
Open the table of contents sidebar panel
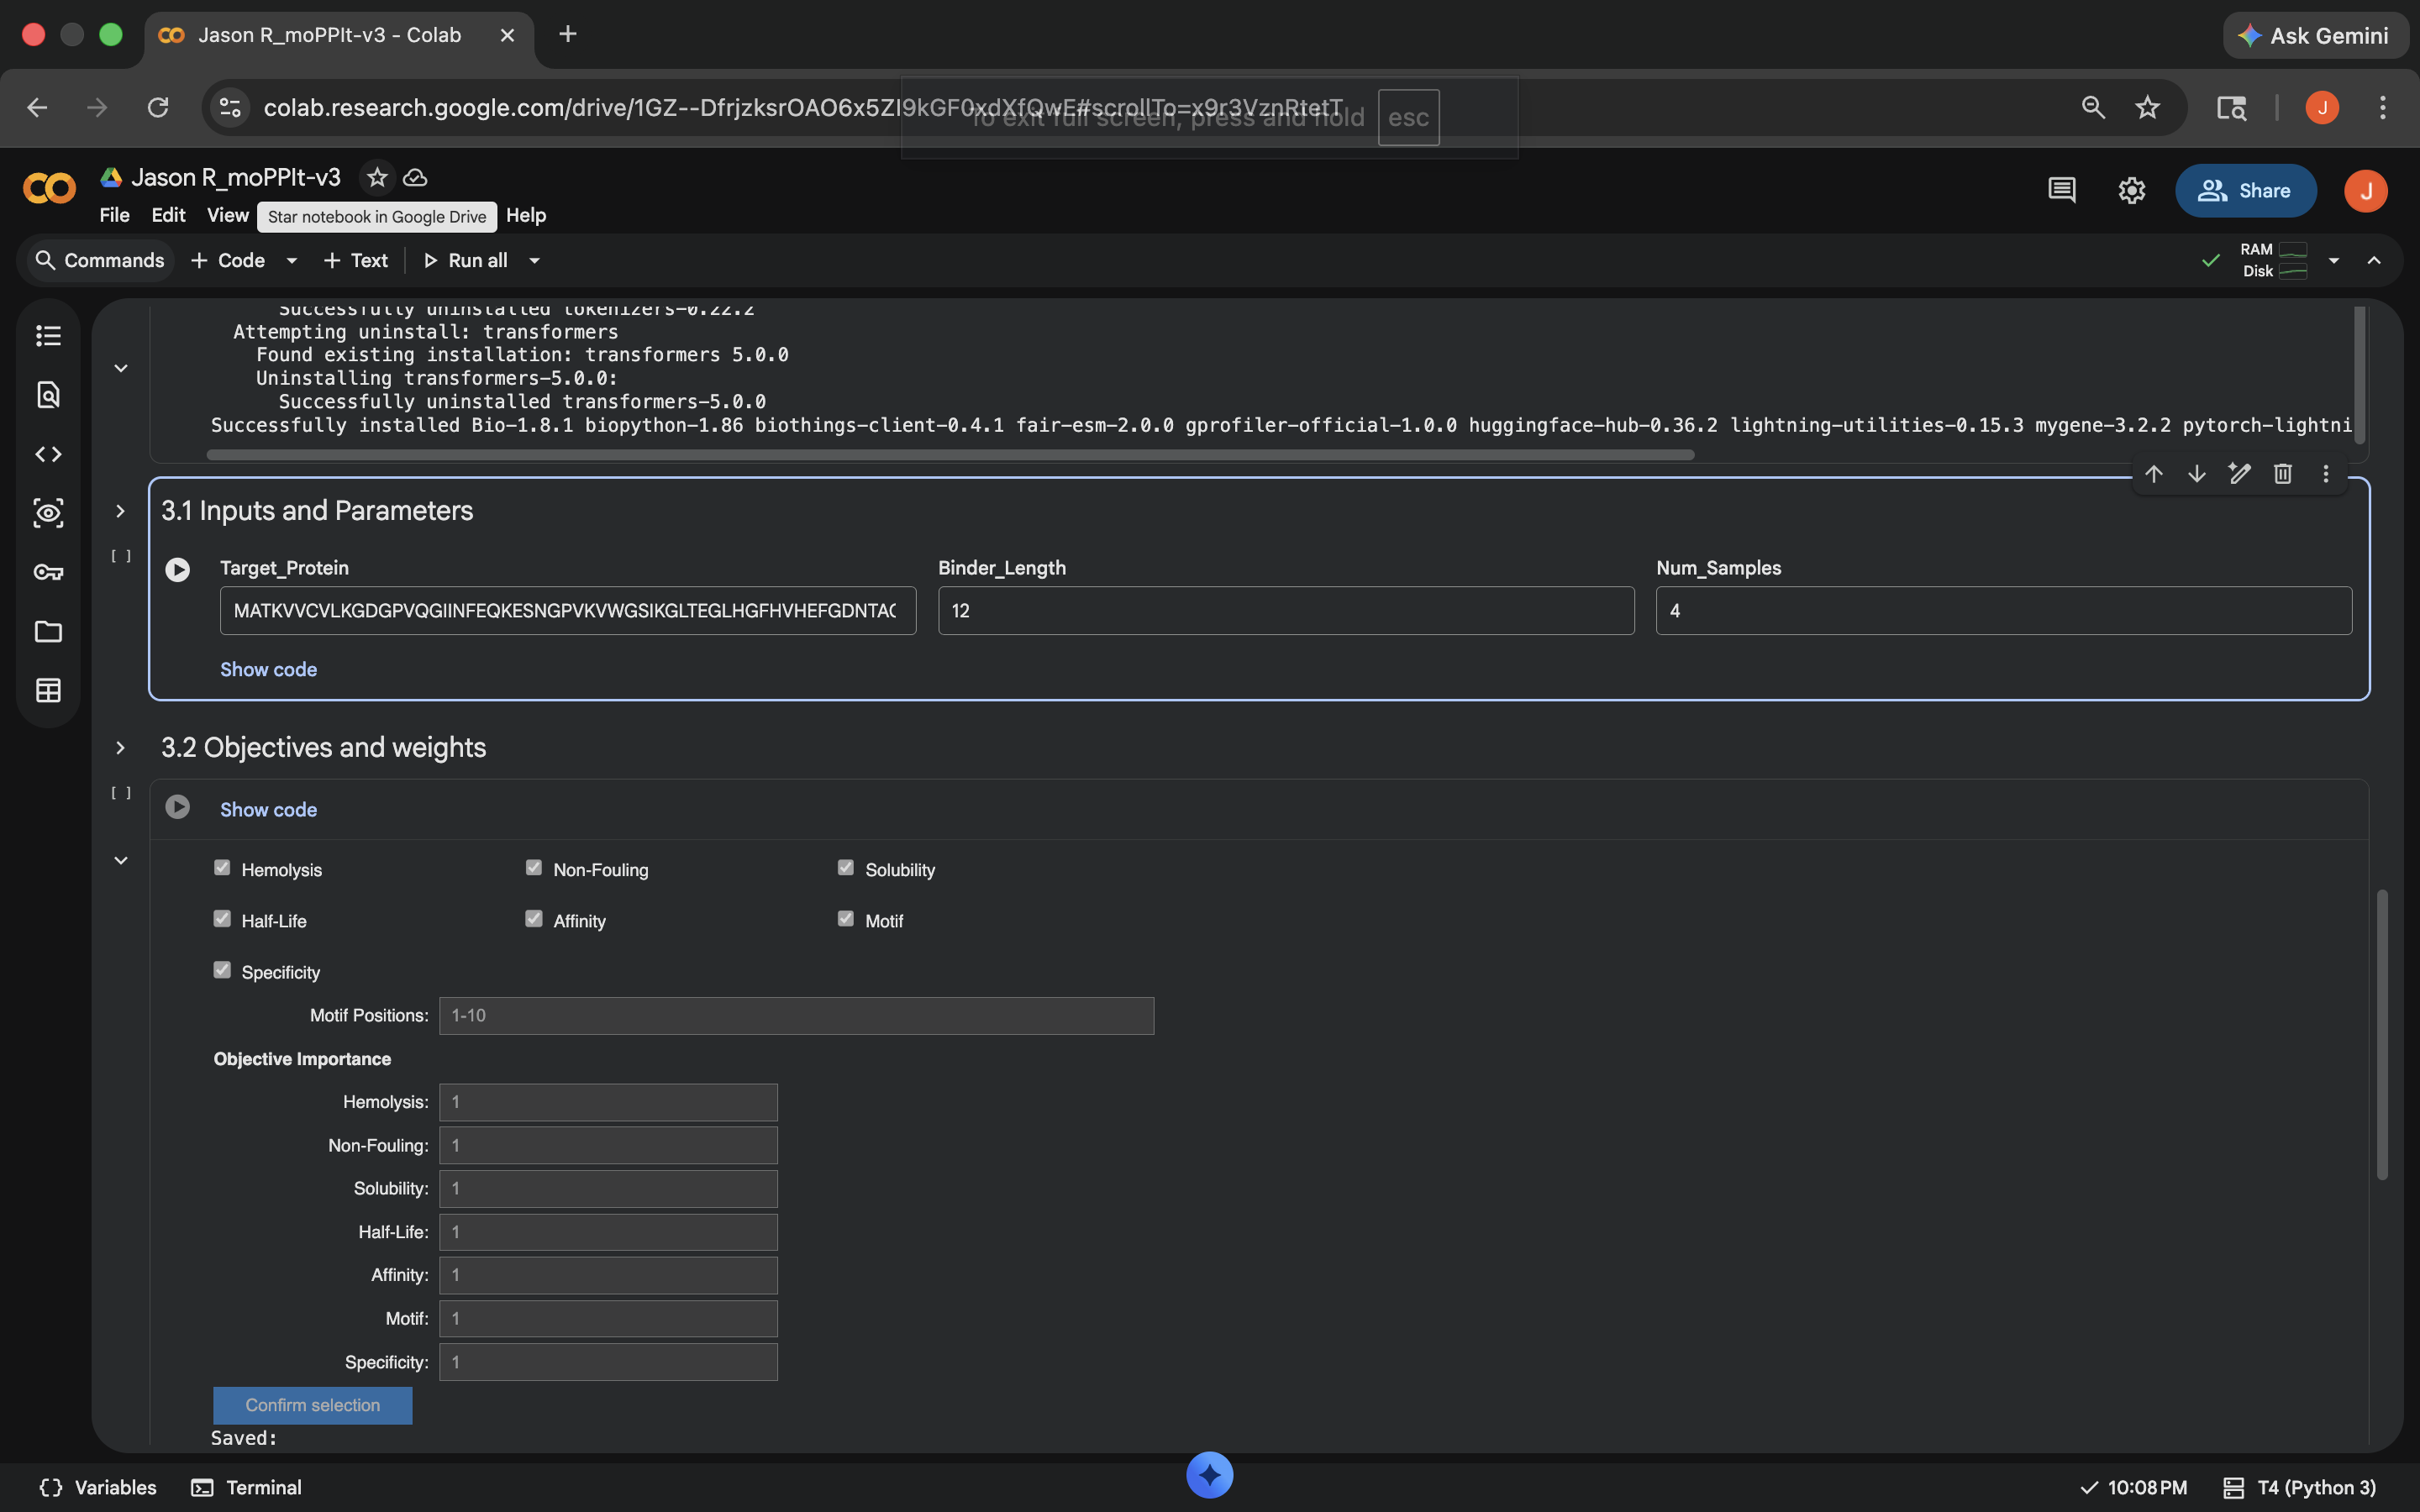click(x=48, y=336)
